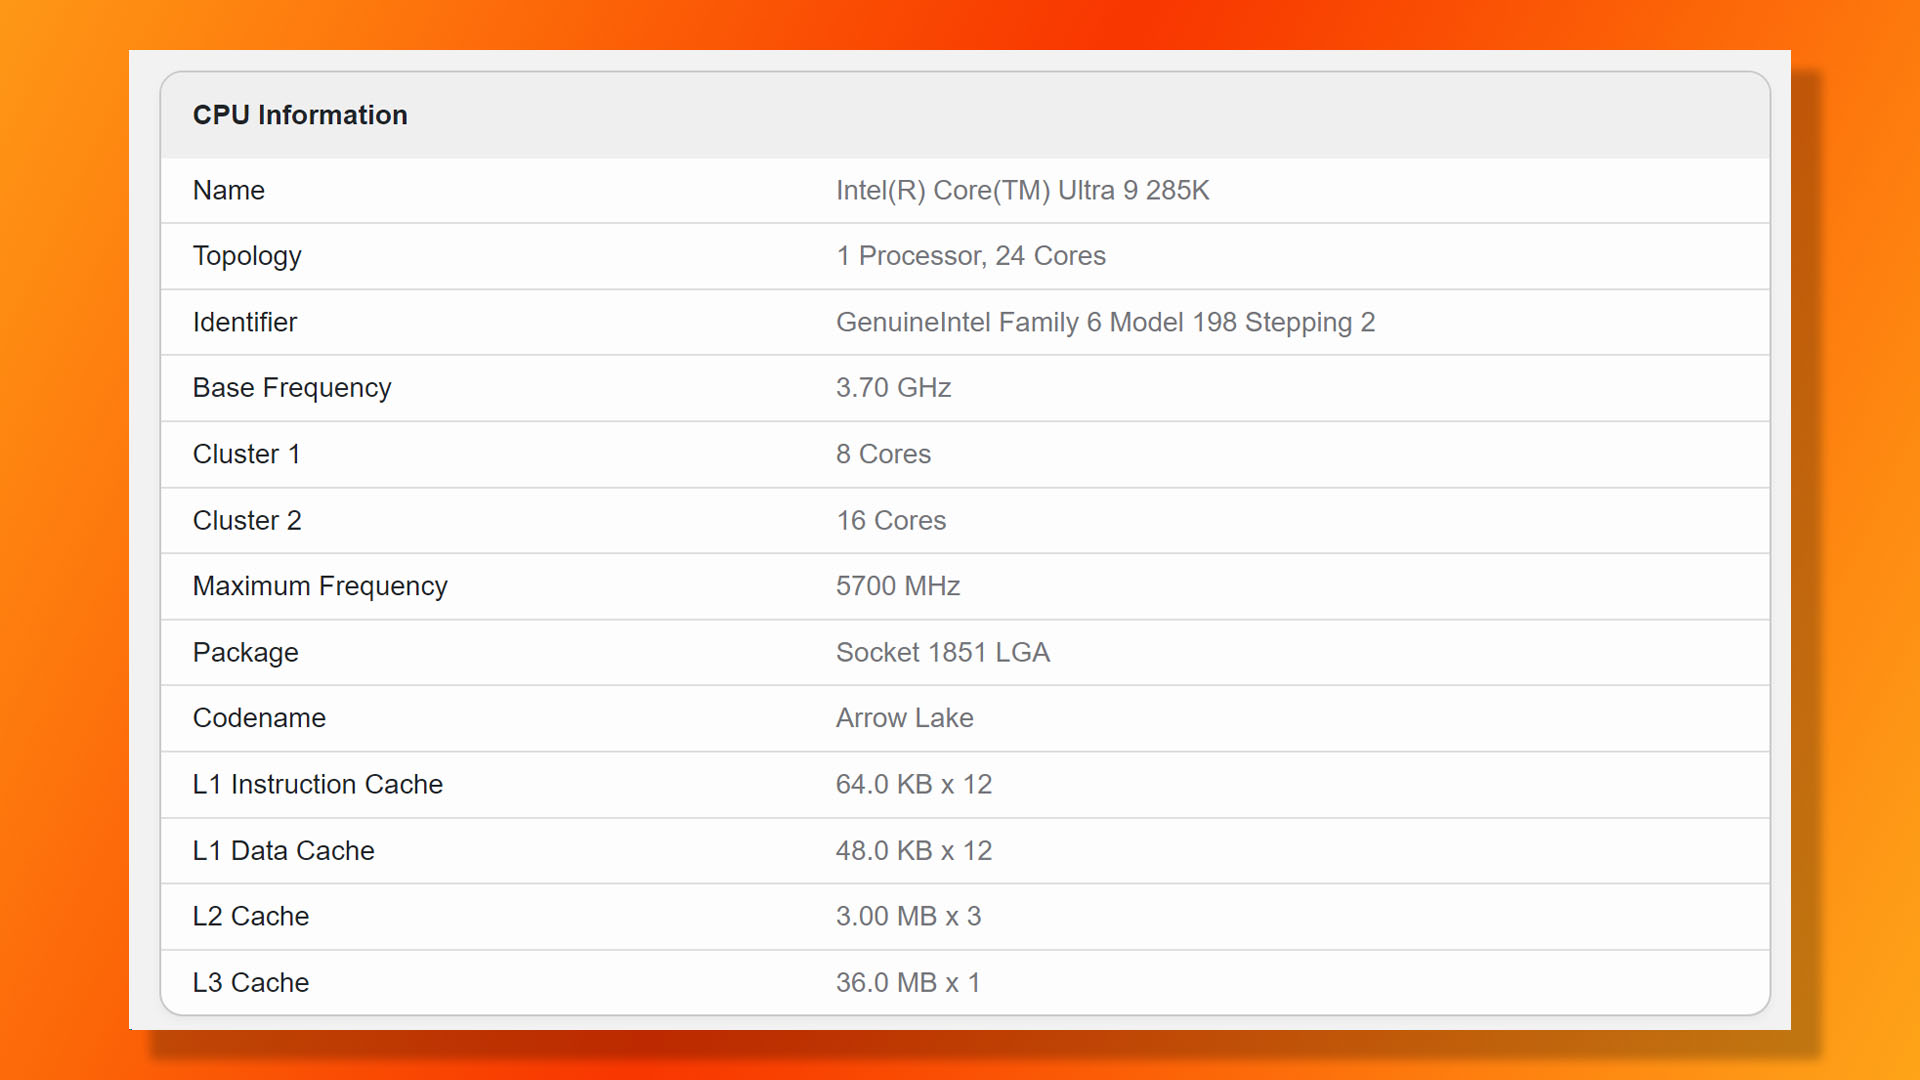Select the L1 Instruction Cache label
The width and height of the screenshot is (1920, 1080).
click(x=318, y=784)
